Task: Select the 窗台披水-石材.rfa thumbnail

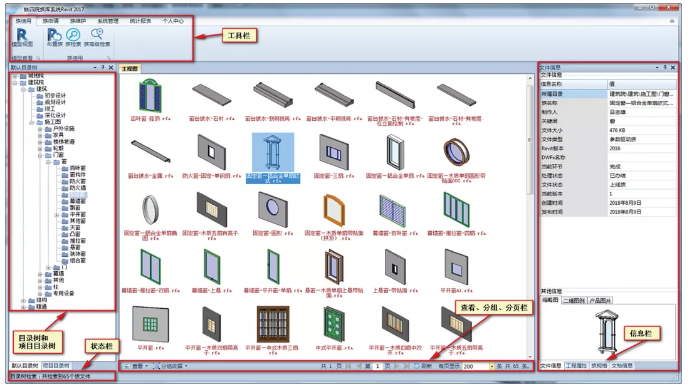Action: [x=212, y=95]
